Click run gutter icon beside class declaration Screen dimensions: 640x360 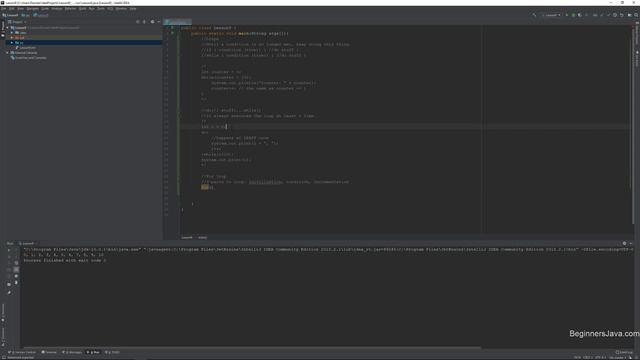coord(172,28)
